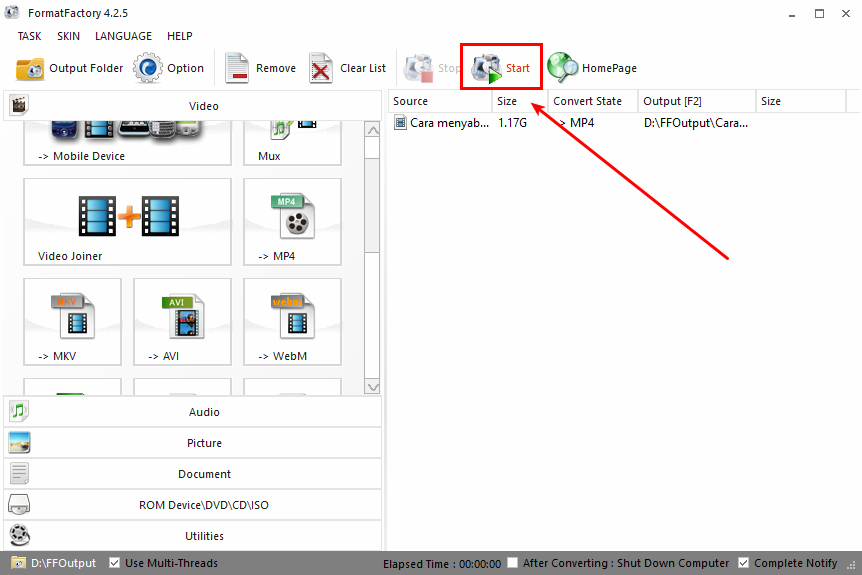Start the conversion with Start button
862x575 pixels.
501,68
